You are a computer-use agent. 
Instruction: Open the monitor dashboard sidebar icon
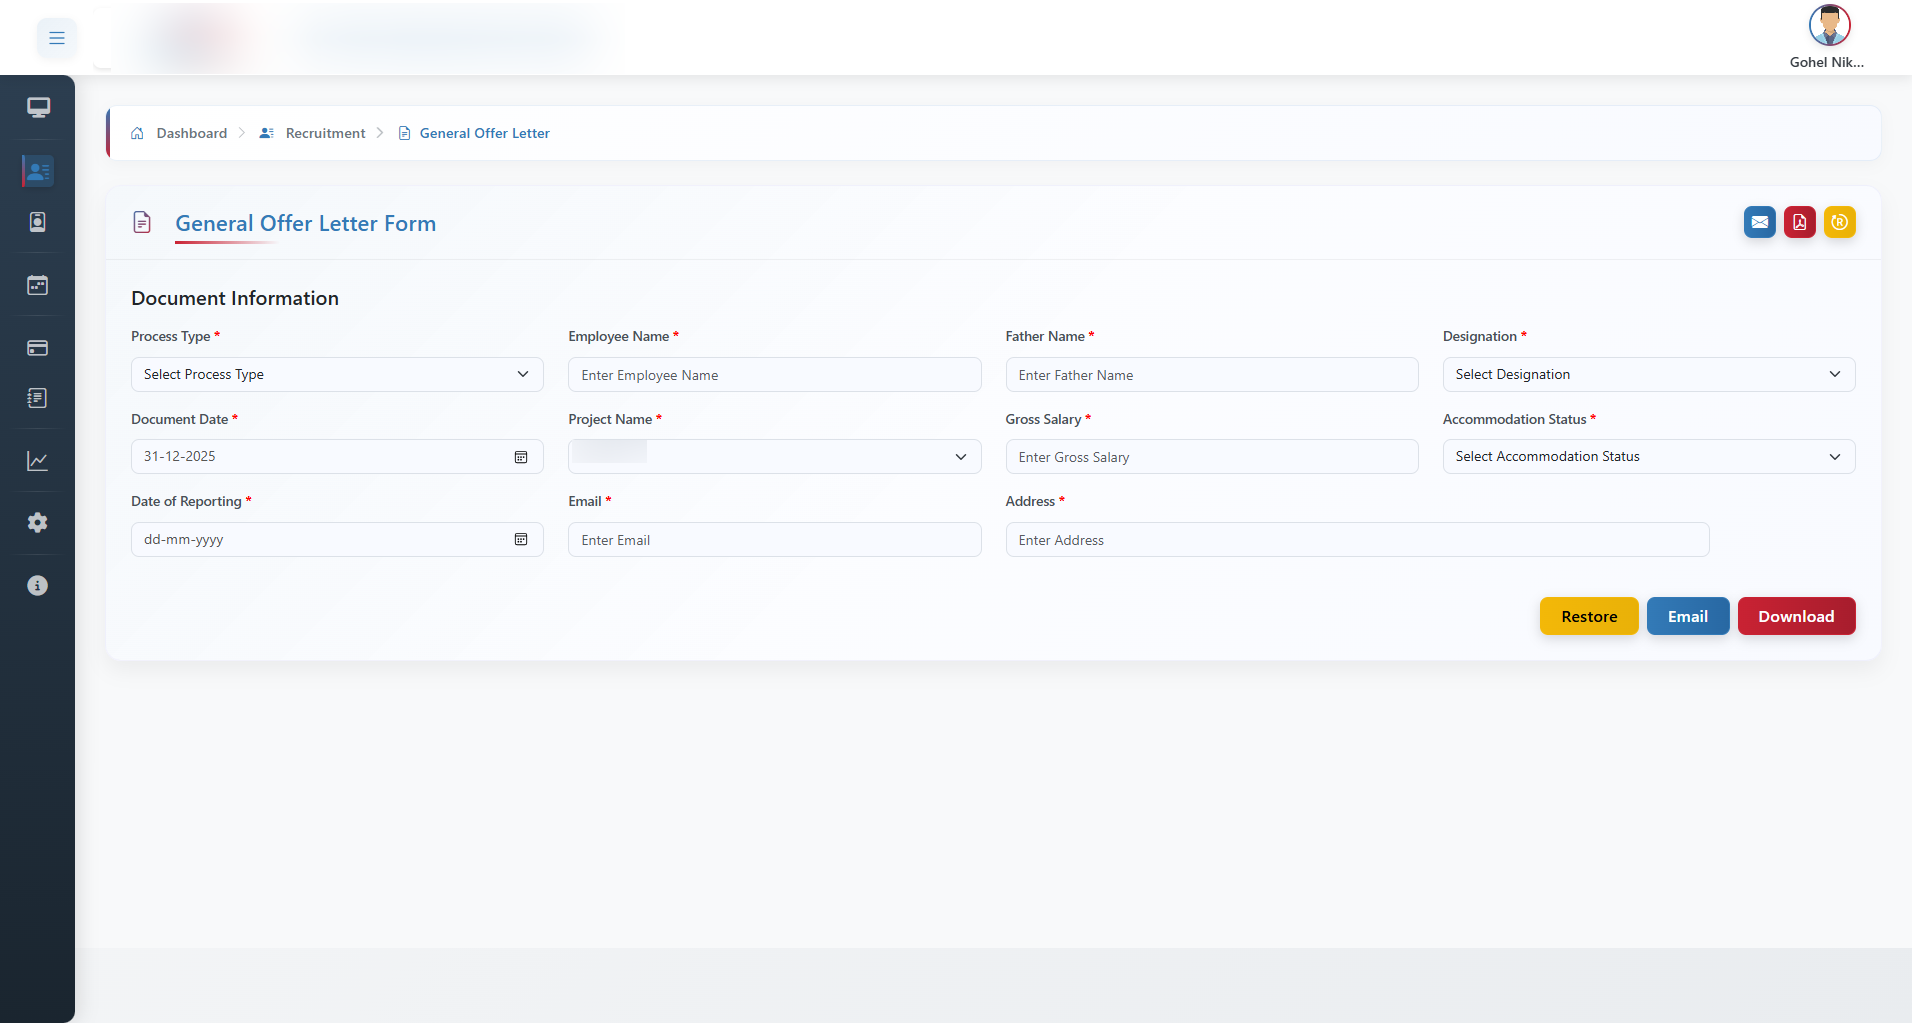tap(38, 108)
